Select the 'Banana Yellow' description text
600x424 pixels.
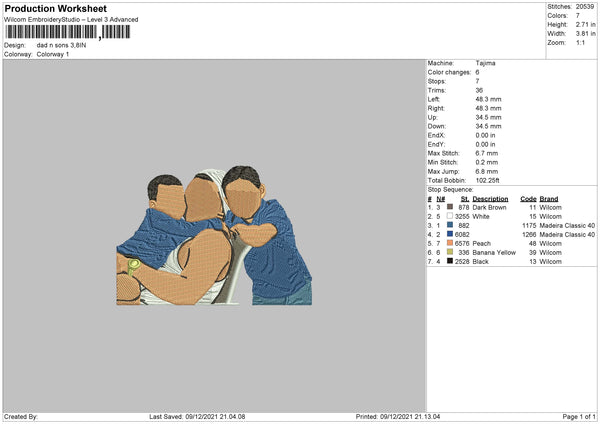click(x=494, y=253)
